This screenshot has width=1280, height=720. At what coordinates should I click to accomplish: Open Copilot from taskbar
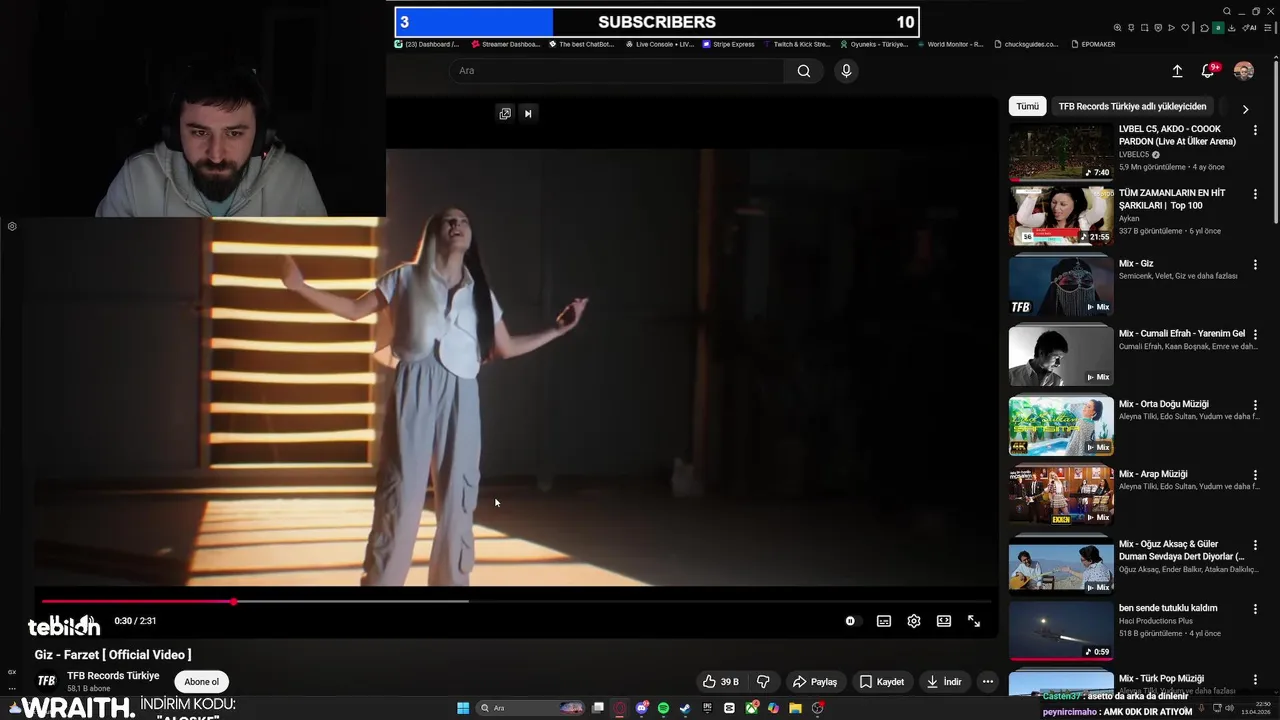[x=773, y=708]
